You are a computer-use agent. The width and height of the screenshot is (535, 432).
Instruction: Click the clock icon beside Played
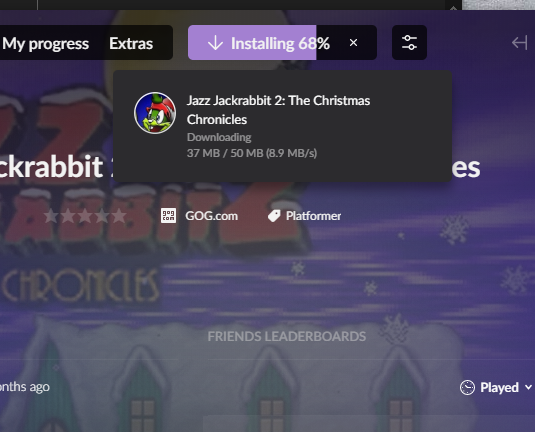[467, 388]
